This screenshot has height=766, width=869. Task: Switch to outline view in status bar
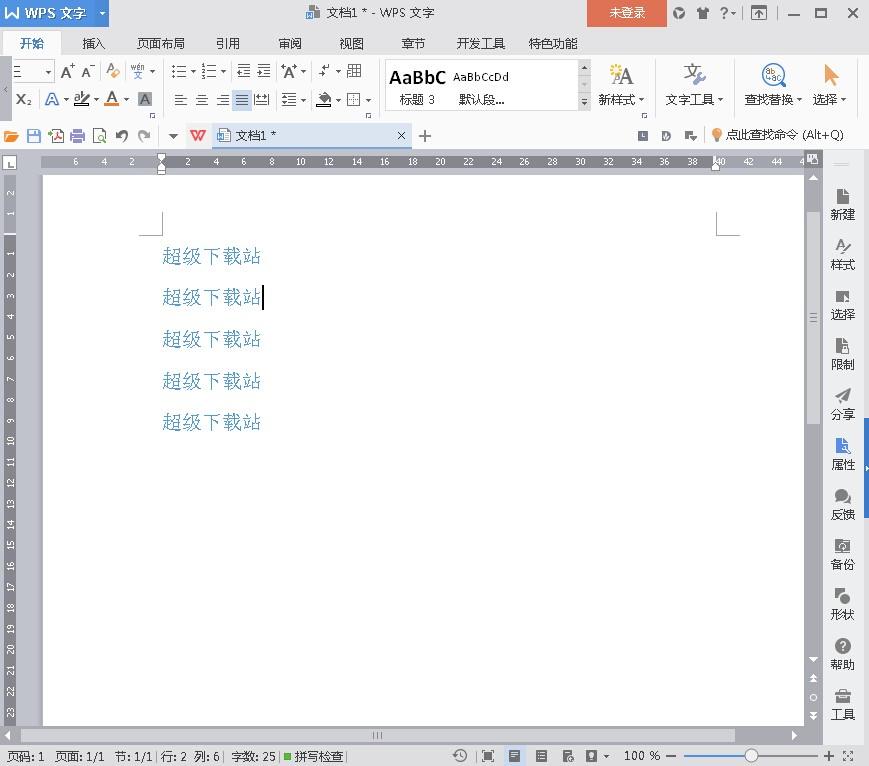(541, 755)
